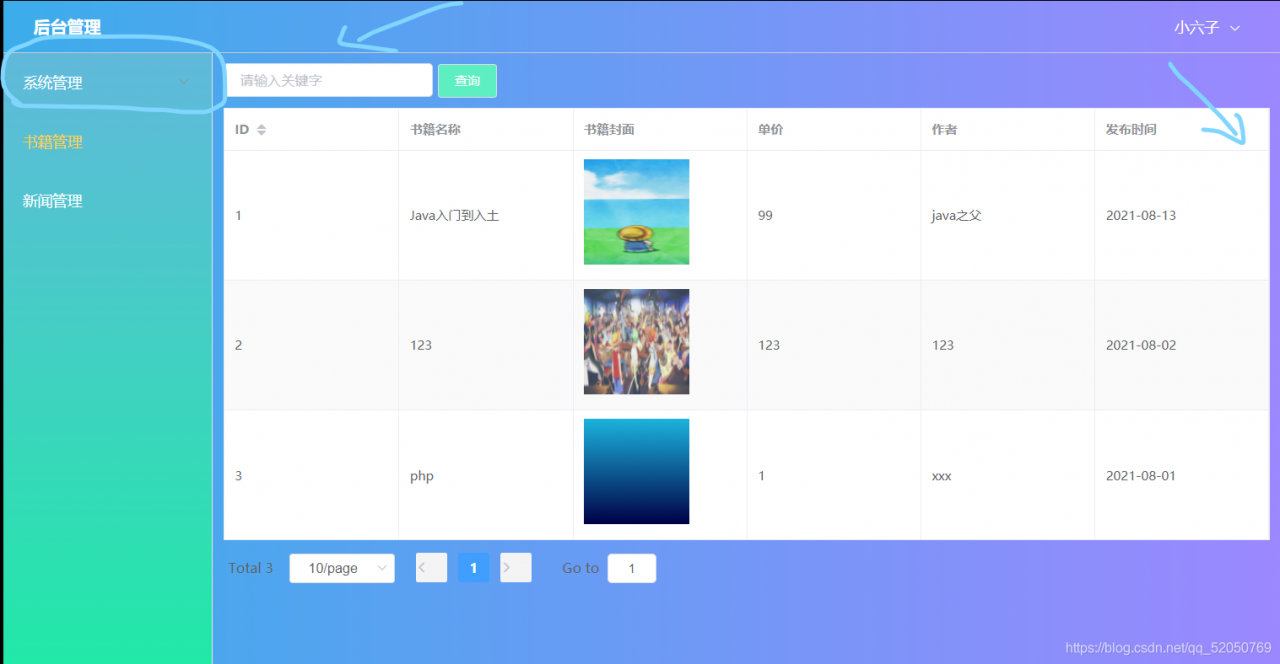Click the next page arrow in pagination
The height and width of the screenshot is (664, 1280).
(515, 567)
